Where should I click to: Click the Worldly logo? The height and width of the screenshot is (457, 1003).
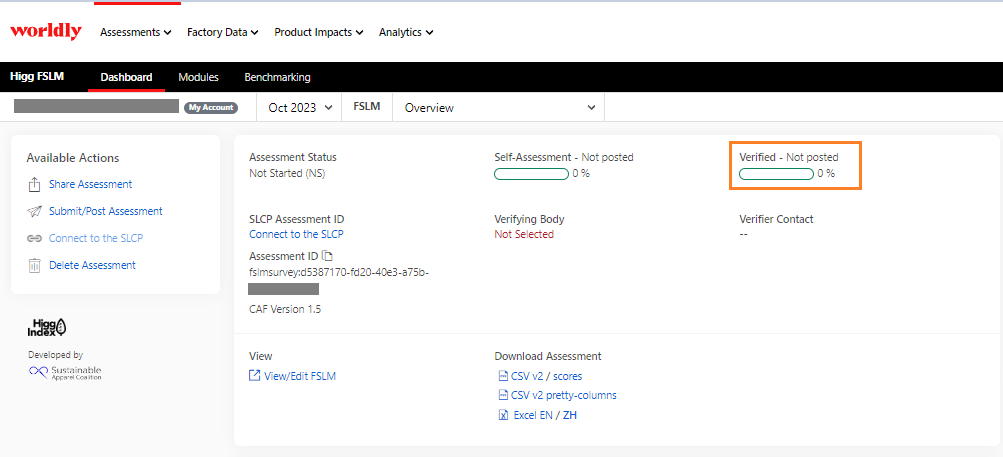[x=46, y=32]
